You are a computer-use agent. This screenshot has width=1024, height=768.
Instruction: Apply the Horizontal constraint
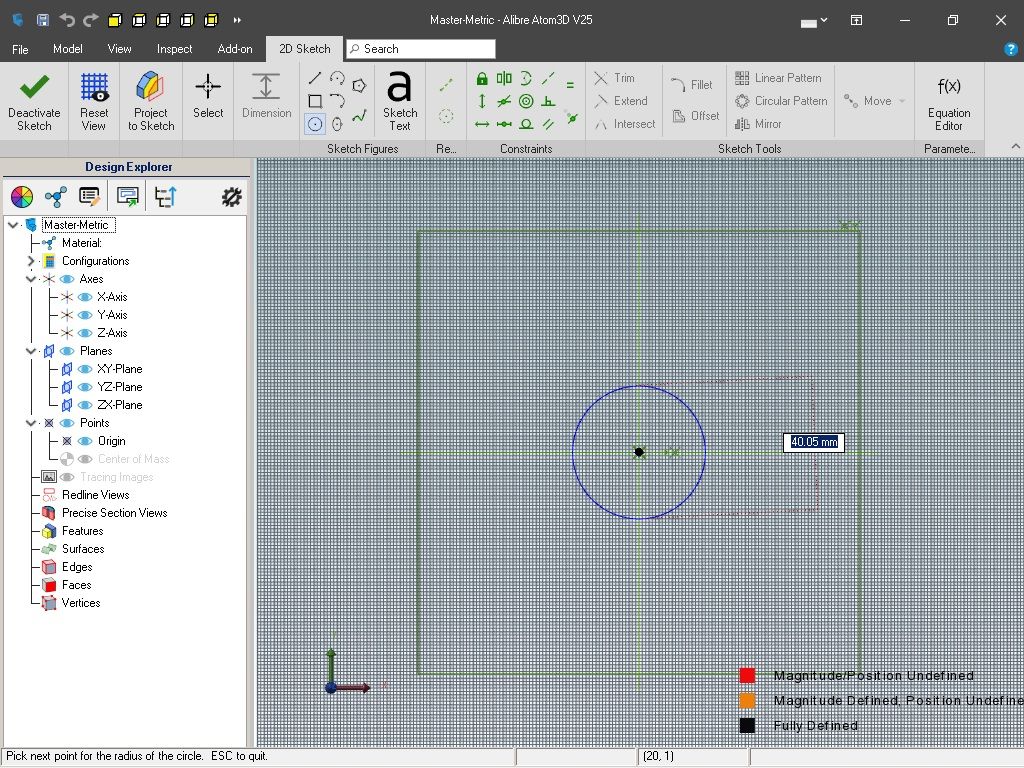click(482, 124)
